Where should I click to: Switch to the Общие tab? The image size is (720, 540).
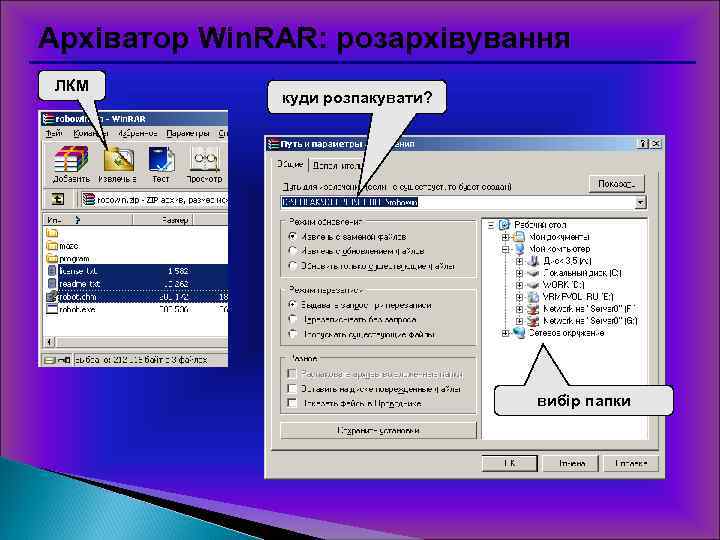(290, 164)
